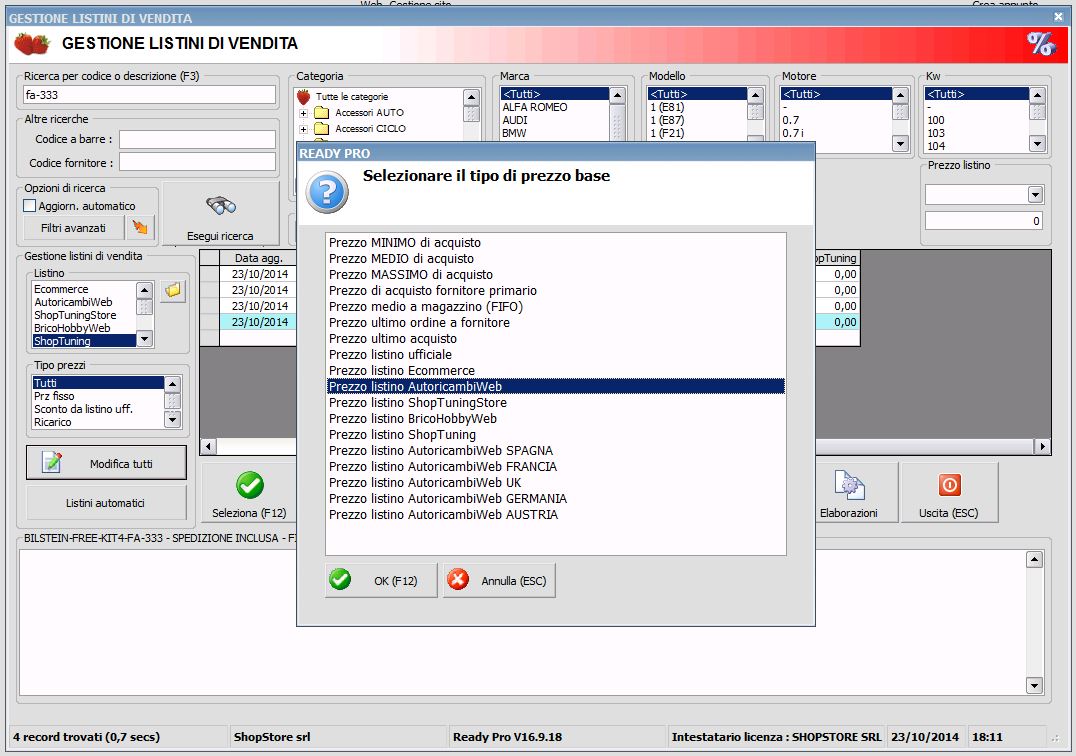Click up arrow of Modello list
This screenshot has width=1076, height=756.
pyautogui.click(x=756, y=95)
